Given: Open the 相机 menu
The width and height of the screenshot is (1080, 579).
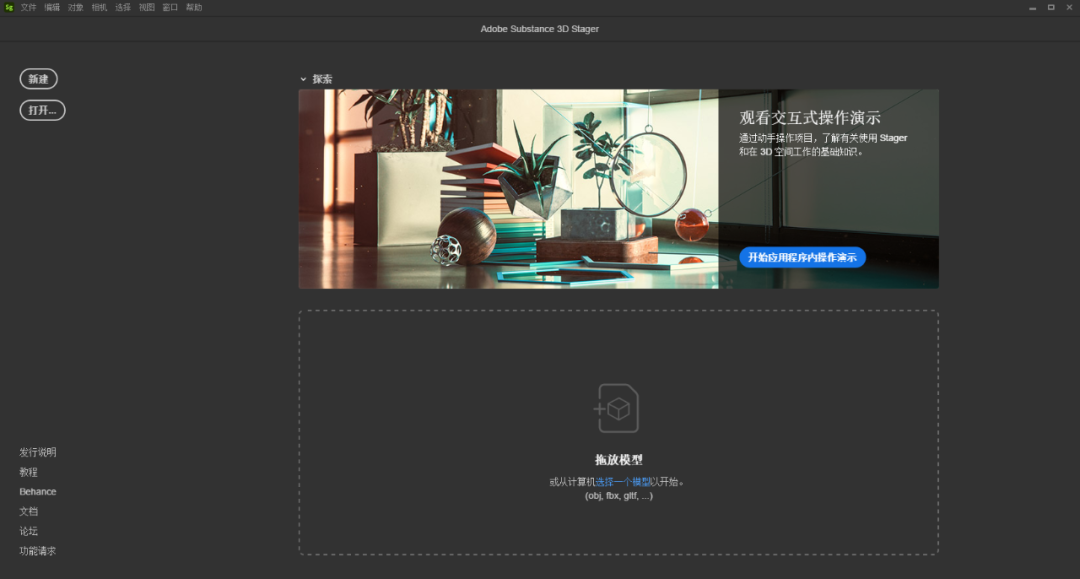Looking at the screenshot, I should point(99,7).
